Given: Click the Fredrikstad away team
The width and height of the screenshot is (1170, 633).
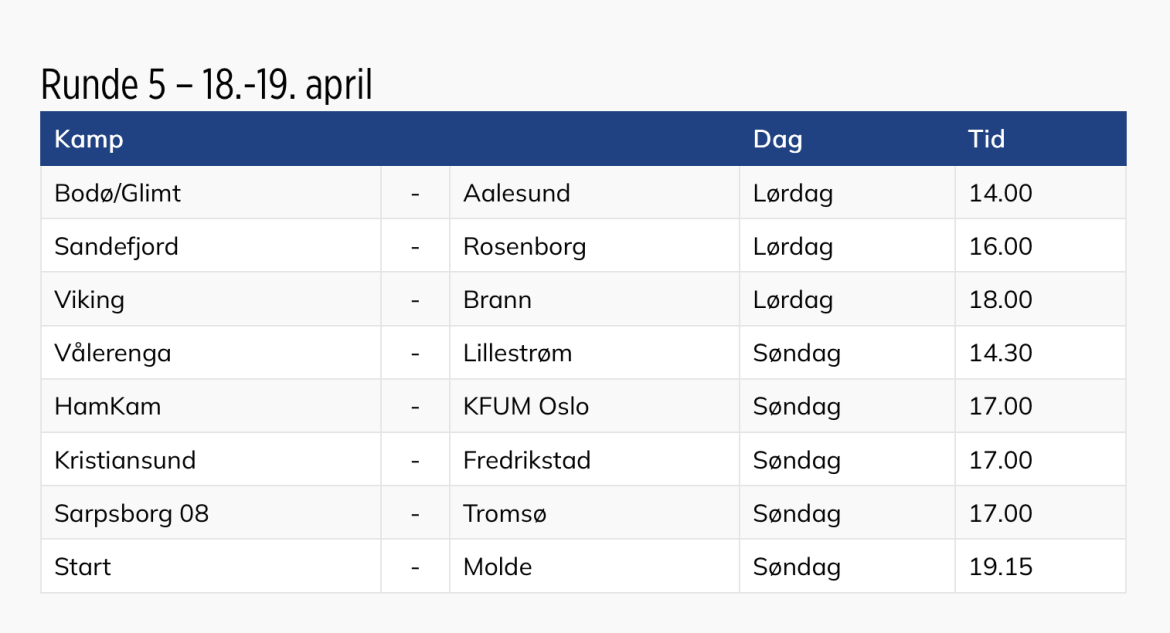Looking at the screenshot, I should (527, 460).
